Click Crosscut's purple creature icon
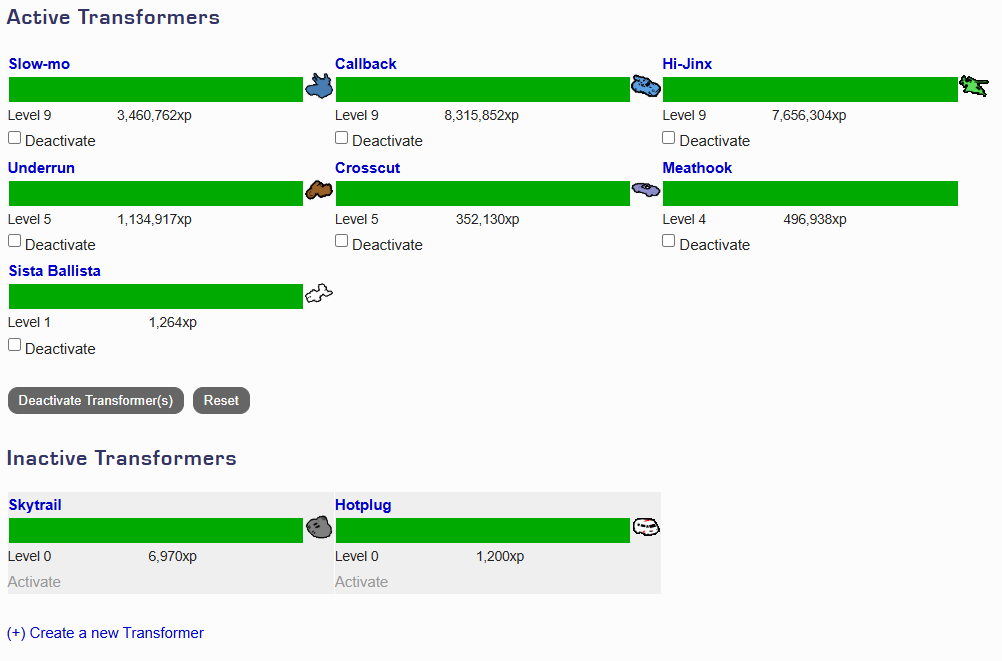Screen dimensions: 1002x661 646,189
